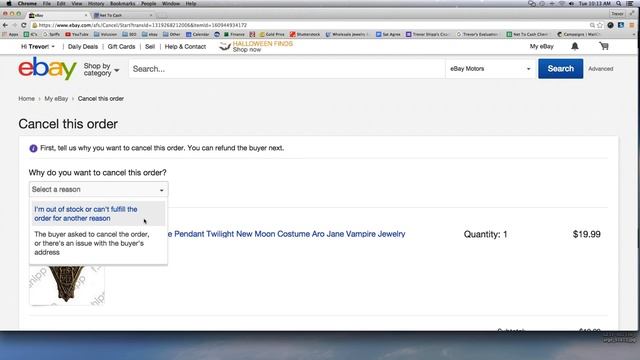The image size is (640, 360).
Task: Open the Edit menu
Action: point(61,3)
